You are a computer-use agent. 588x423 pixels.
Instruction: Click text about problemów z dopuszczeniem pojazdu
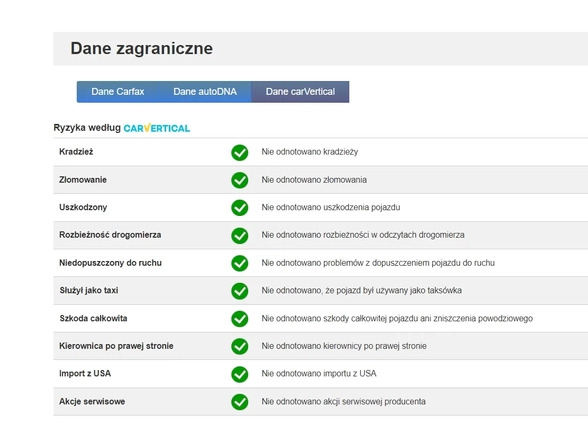378,263
